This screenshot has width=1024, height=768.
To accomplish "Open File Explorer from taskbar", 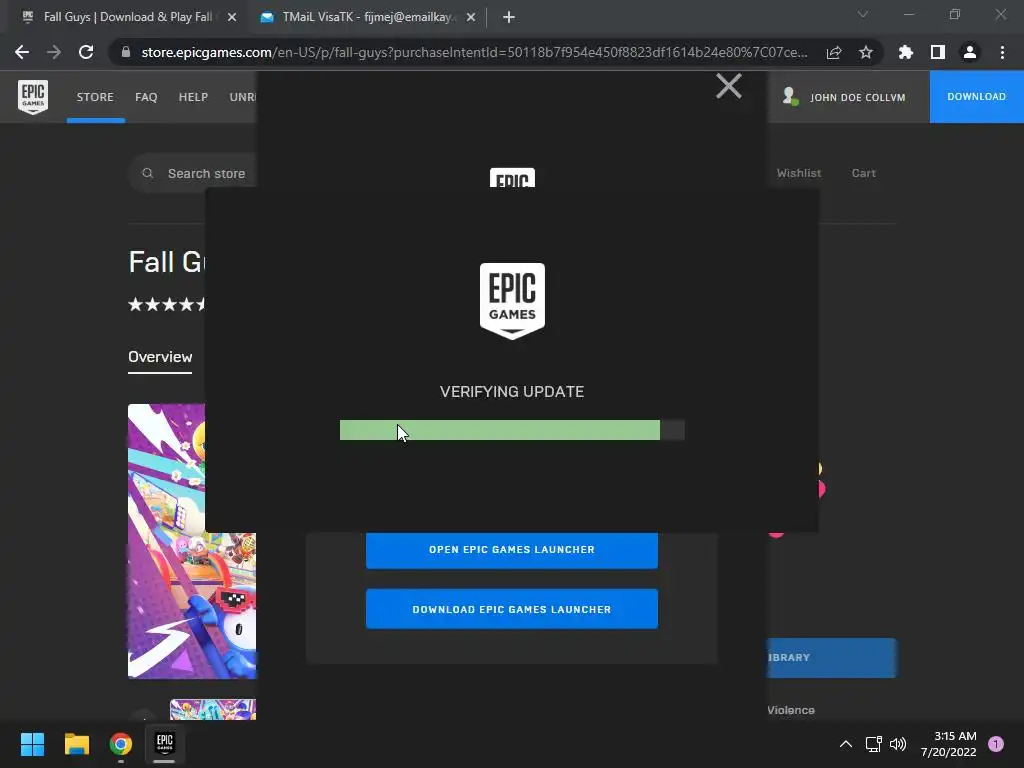I will pyautogui.click(x=76, y=744).
